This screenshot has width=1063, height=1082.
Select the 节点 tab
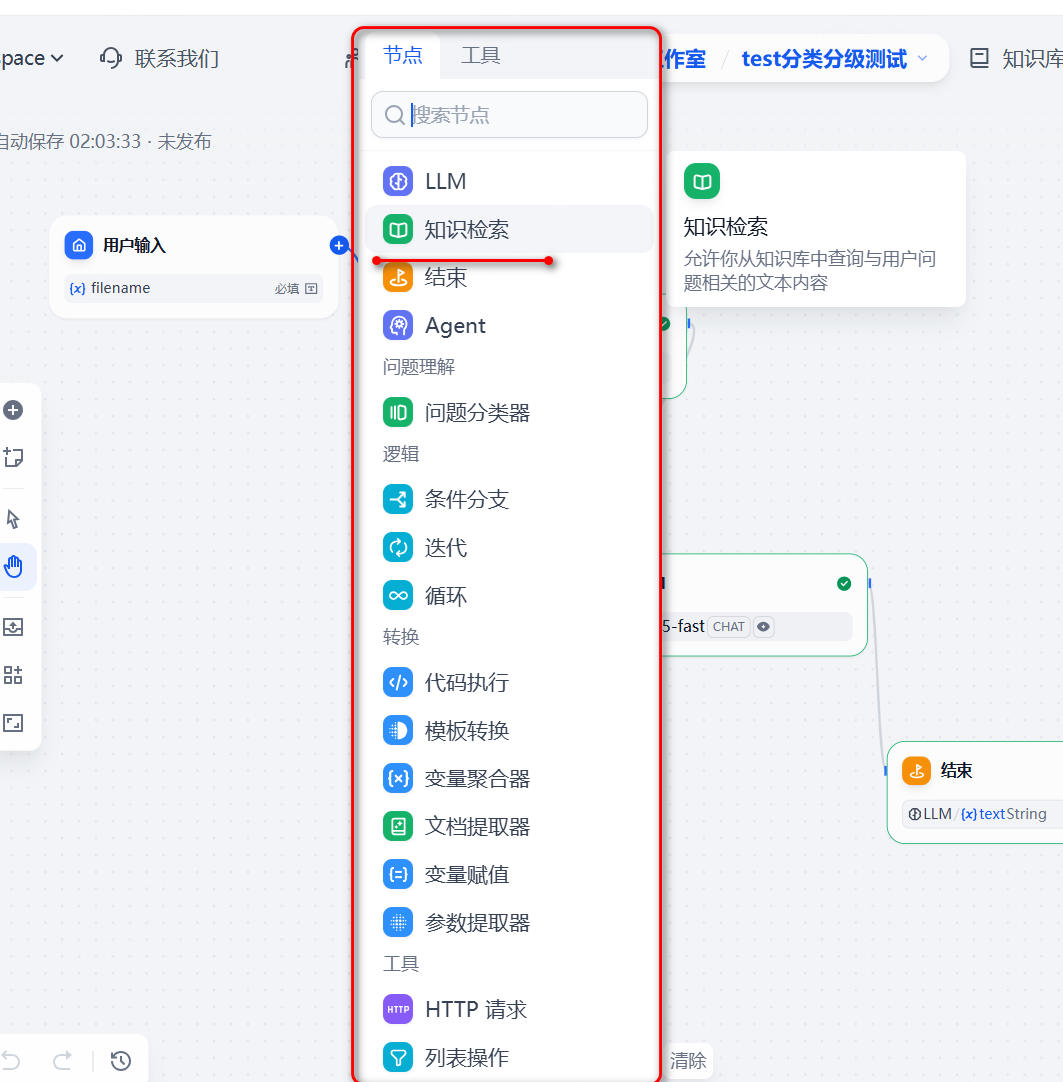[x=403, y=56]
